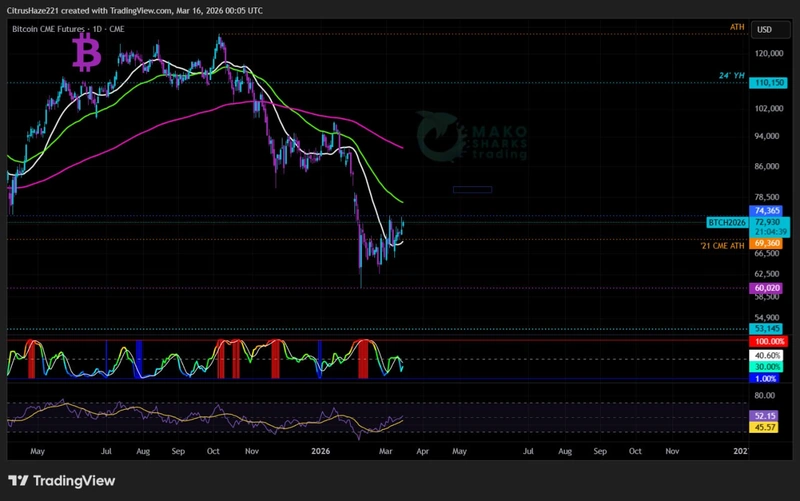Click the Jul label on the right time axis
Screen dimensions: 800x501
(527, 451)
